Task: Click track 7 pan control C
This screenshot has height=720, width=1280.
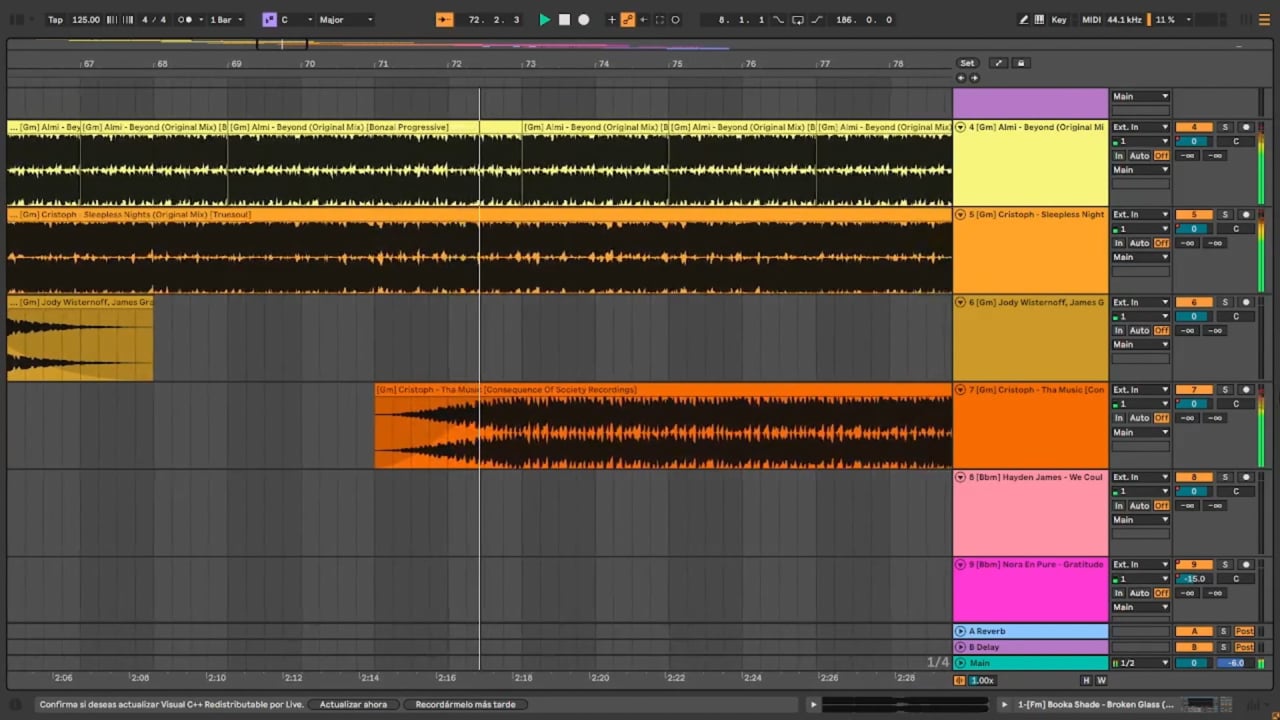Action: tap(1236, 404)
